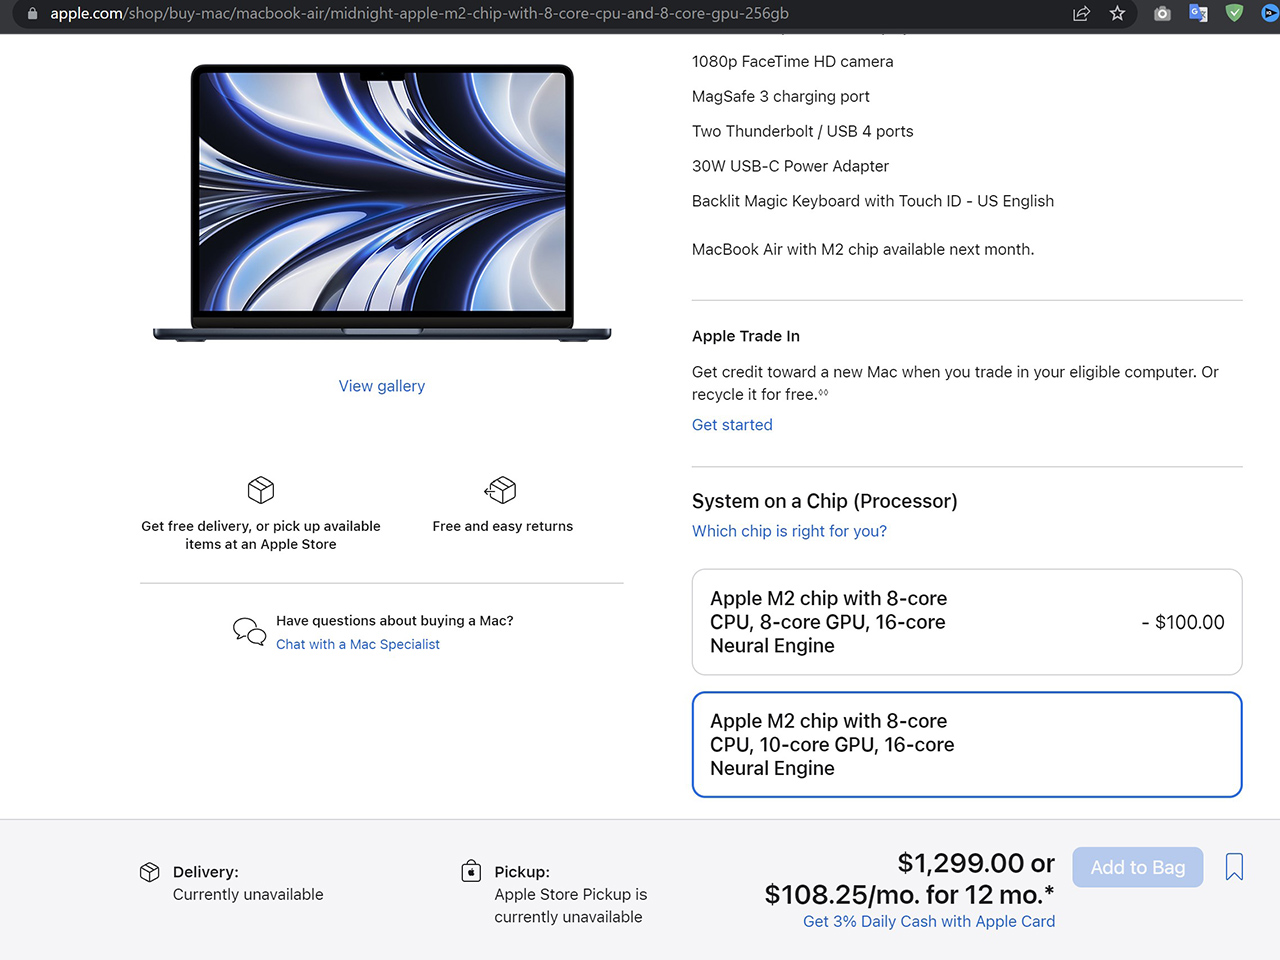Click Delivery: Currently unavailable text
Viewport: 1280px width, 960px height.
(x=248, y=883)
